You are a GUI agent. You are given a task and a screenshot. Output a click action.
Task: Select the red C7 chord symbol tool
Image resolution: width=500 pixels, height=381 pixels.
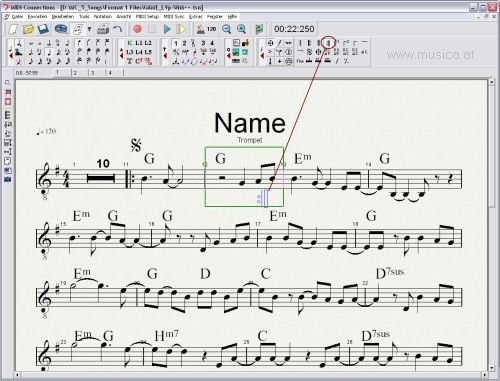pos(139,61)
